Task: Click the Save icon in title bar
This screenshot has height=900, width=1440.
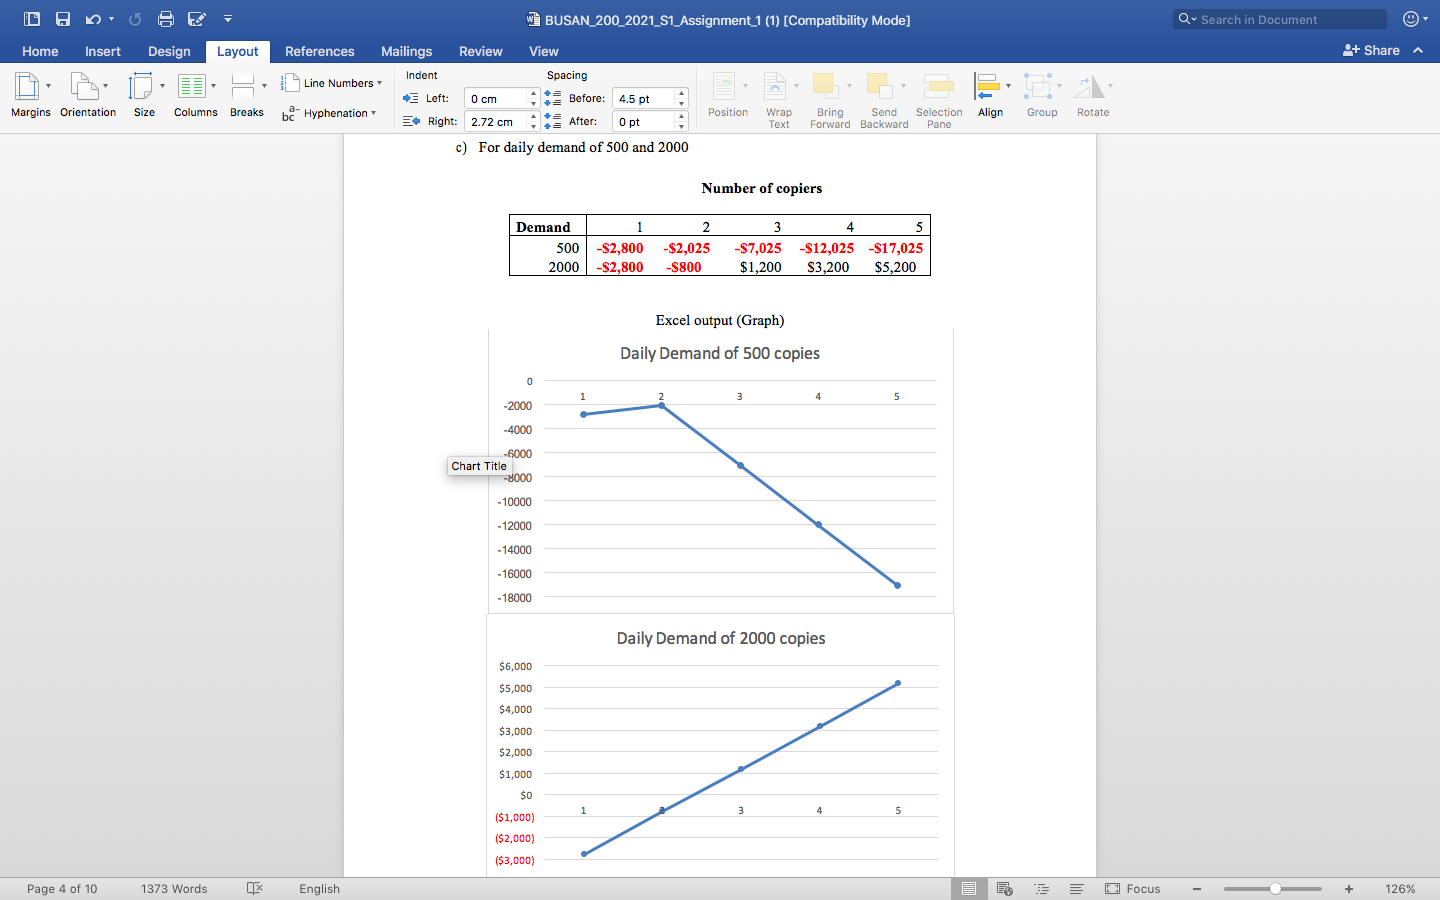Action: [63, 19]
